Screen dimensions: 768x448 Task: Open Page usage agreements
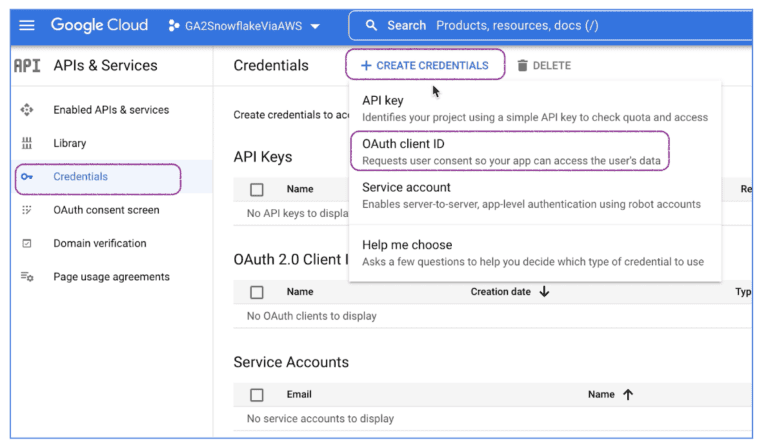[112, 277]
